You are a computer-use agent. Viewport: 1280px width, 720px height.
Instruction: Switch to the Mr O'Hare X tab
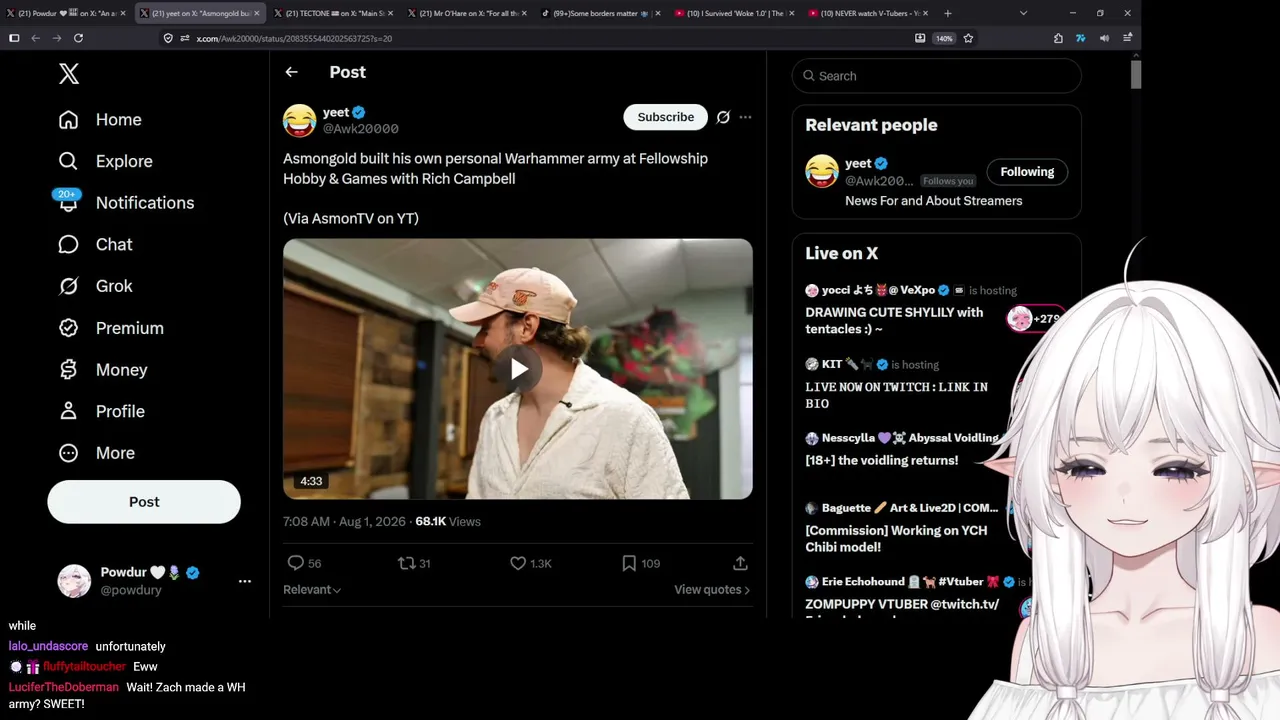(x=467, y=13)
